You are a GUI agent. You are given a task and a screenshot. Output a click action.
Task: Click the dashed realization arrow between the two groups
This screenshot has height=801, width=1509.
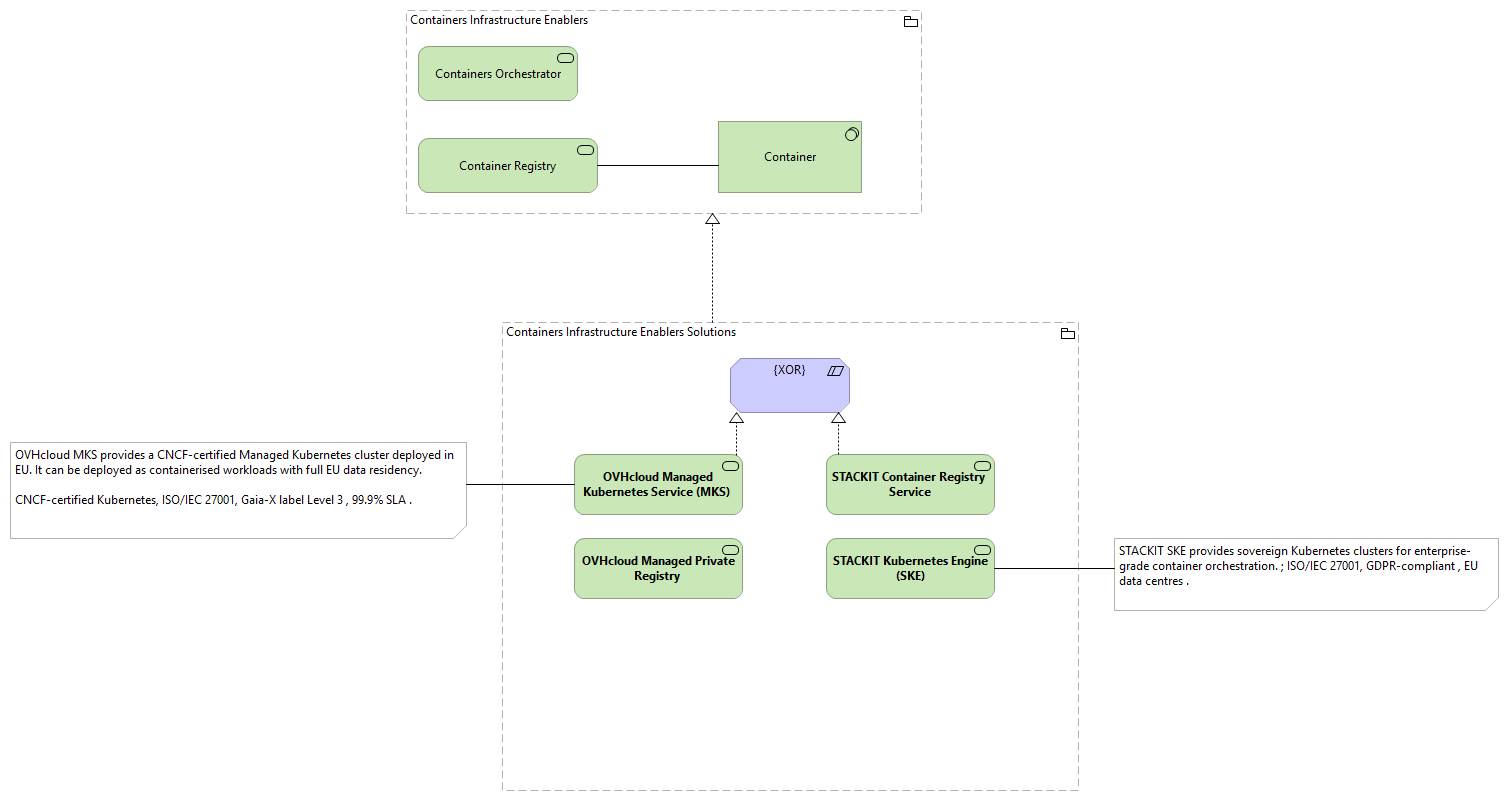[x=712, y=268]
